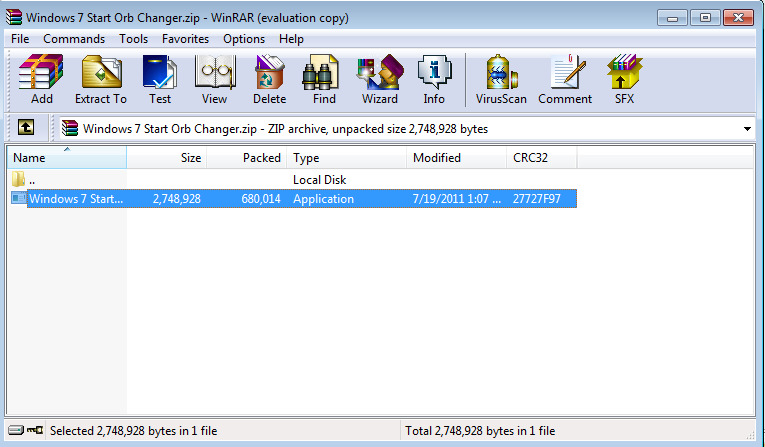Image resolution: width=765 pixels, height=447 pixels.
Task: Click the disk drive icon in status bar
Action: (x=16, y=430)
